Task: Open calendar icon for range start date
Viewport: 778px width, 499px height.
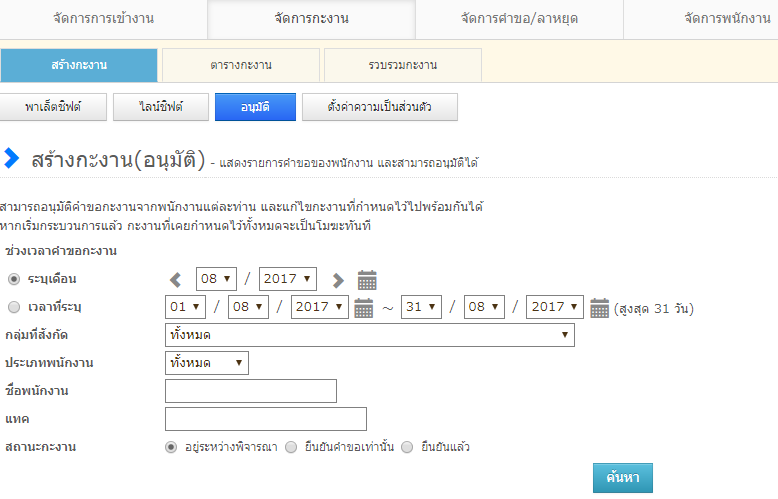Action: tap(363, 308)
